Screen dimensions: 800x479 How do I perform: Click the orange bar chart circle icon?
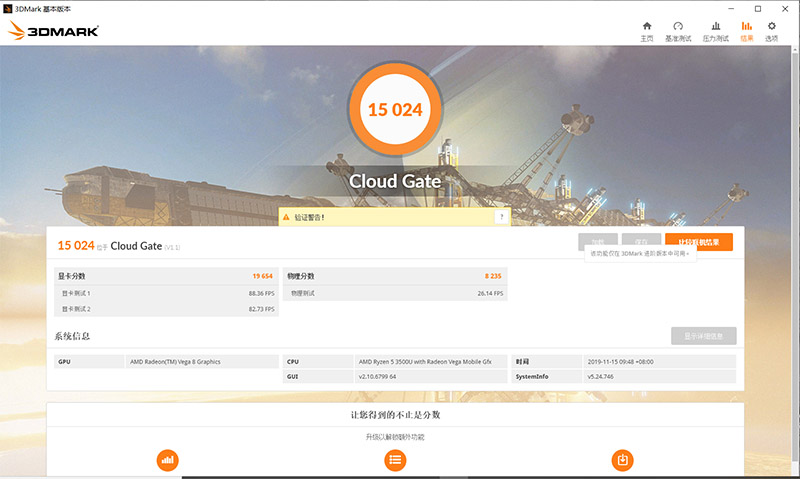[167, 460]
